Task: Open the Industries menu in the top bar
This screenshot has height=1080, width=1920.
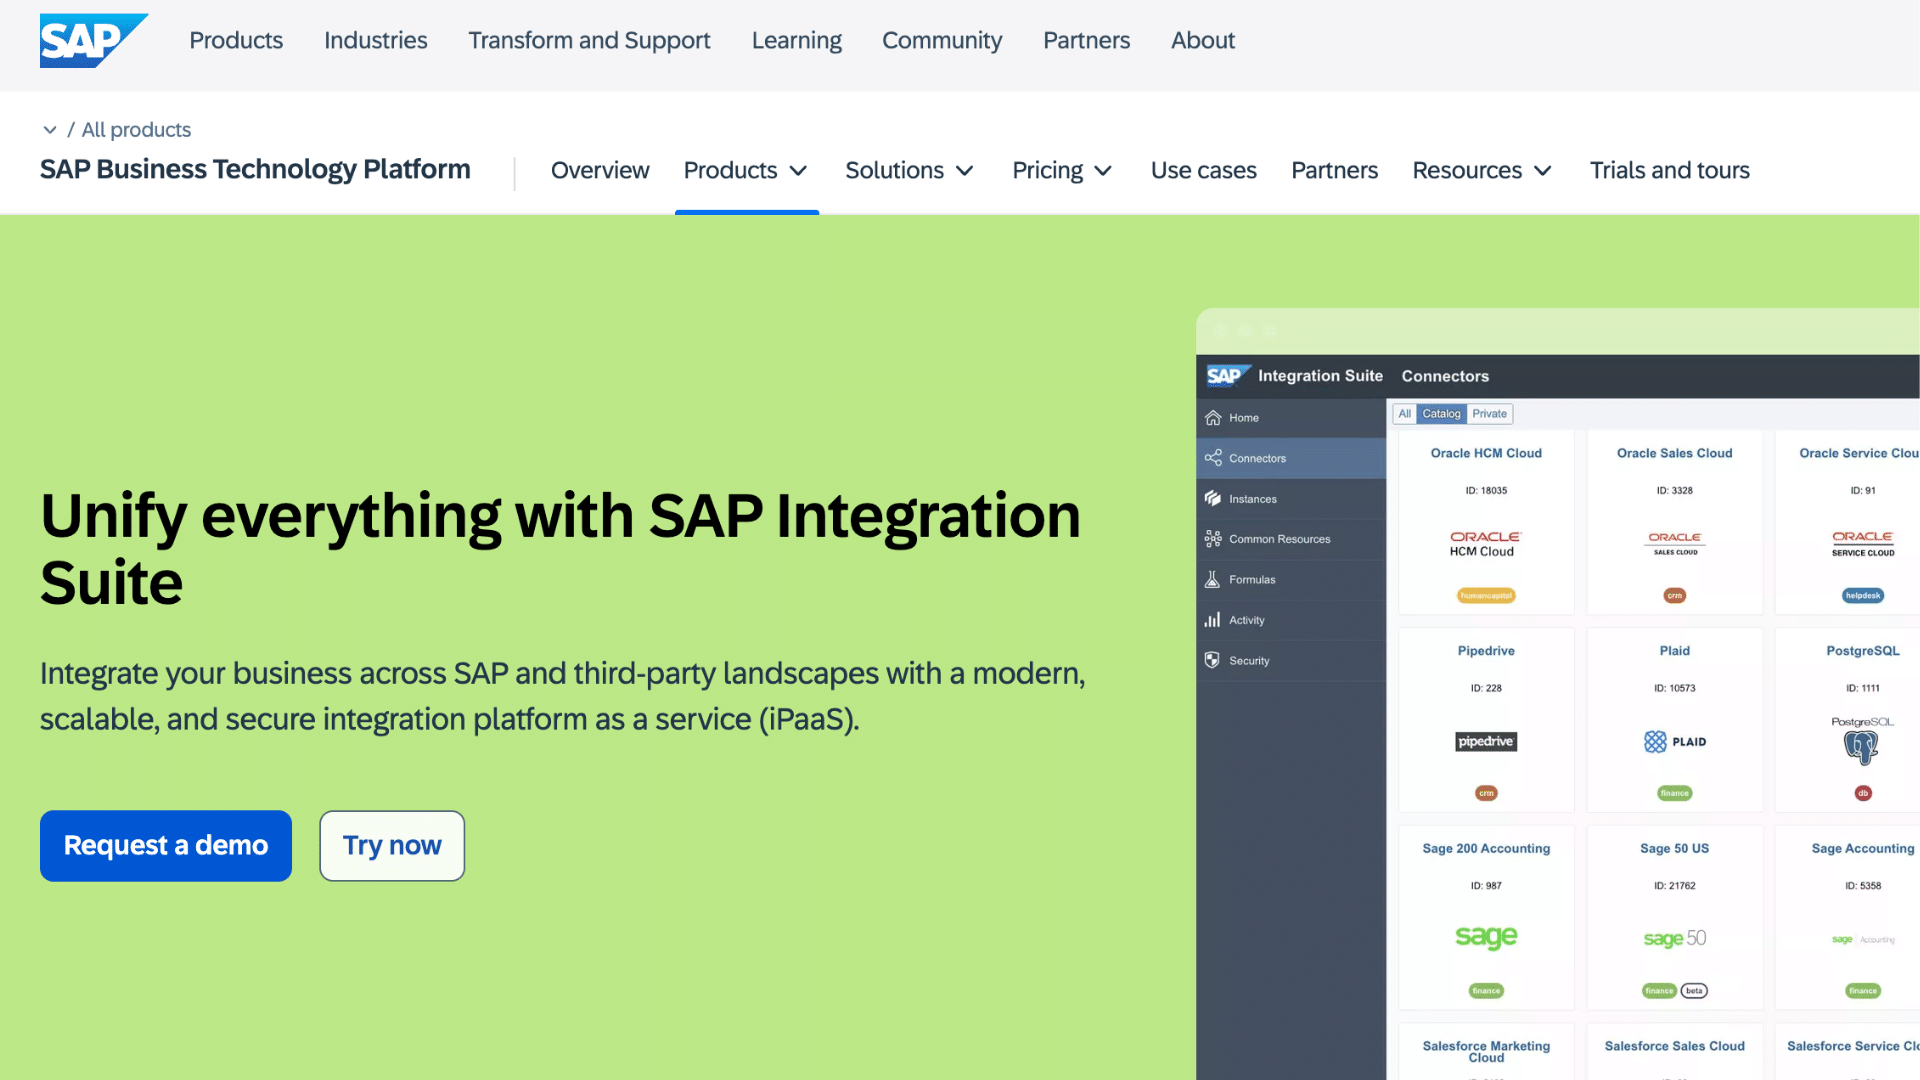Action: click(375, 41)
